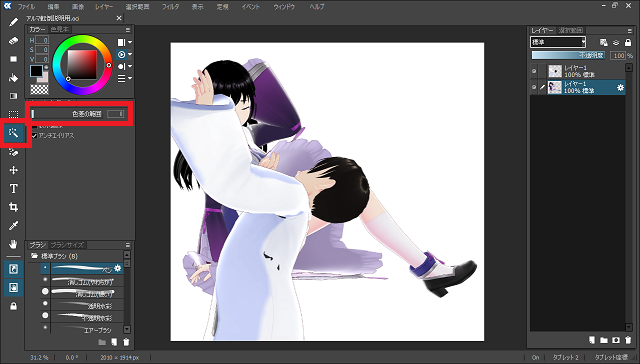Screen dimensions: 640x364
Task: Select the dotted rectangle Selection tool
Action: (x=13, y=115)
